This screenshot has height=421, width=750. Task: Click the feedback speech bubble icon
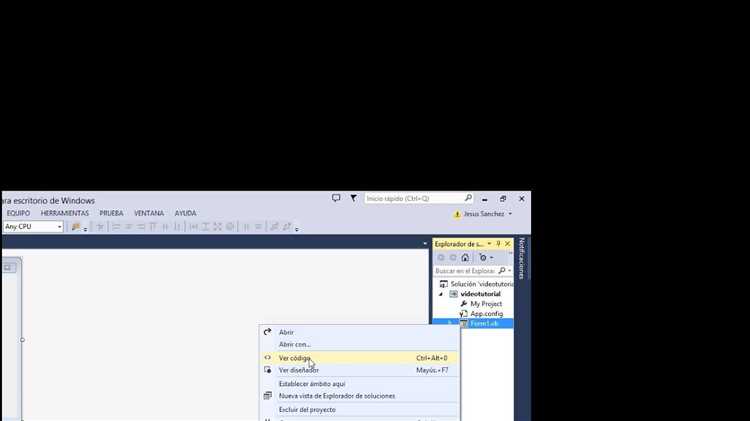(336, 198)
